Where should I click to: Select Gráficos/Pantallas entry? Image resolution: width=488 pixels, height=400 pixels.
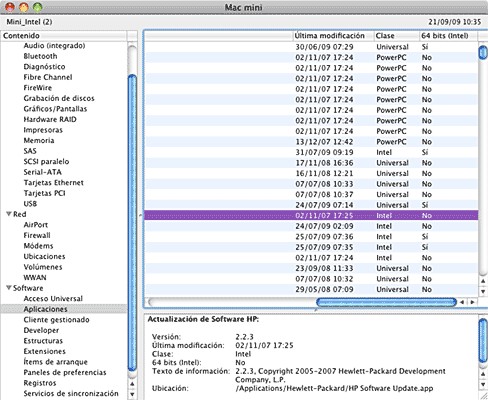pos(55,109)
